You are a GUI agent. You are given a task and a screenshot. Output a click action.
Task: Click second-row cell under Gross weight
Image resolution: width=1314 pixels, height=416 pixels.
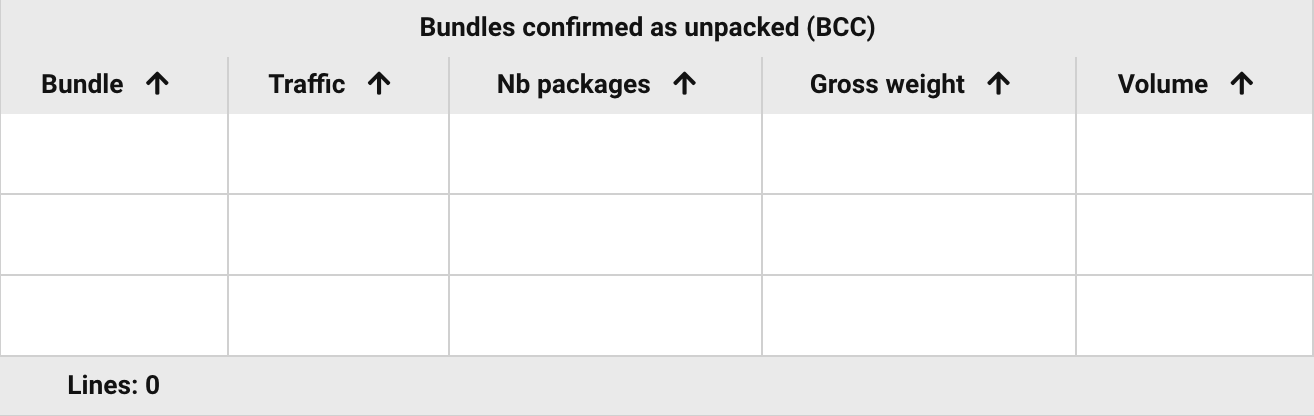pos(918,235)
